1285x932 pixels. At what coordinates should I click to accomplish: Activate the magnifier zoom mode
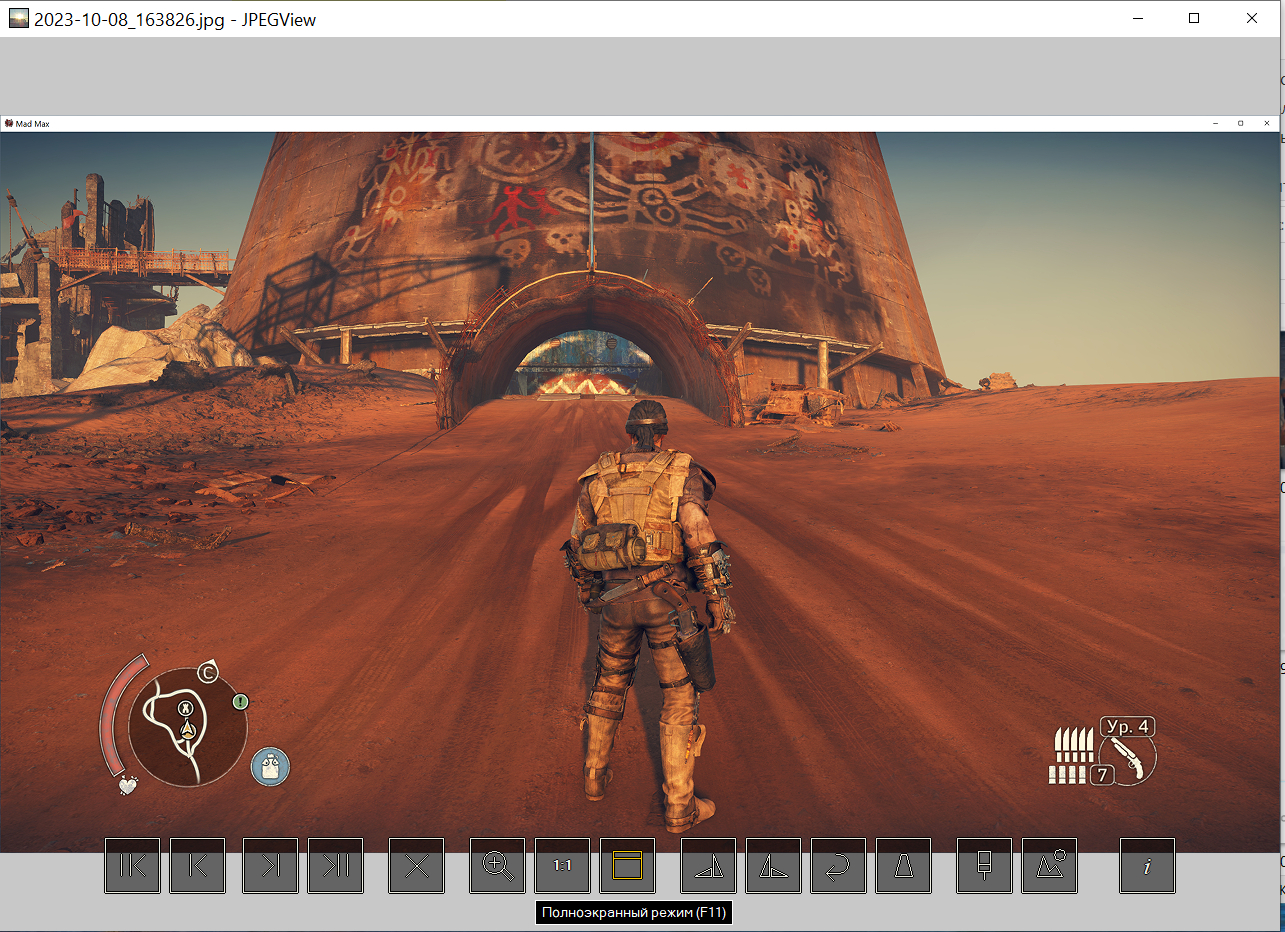[x=497, y=866]
